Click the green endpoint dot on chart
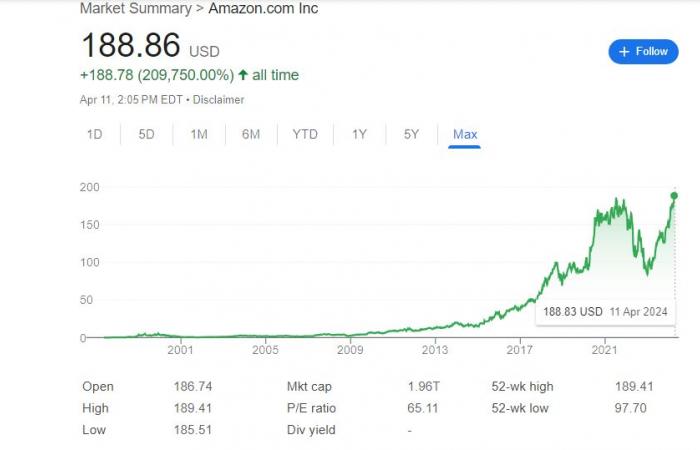 (674, 195)
